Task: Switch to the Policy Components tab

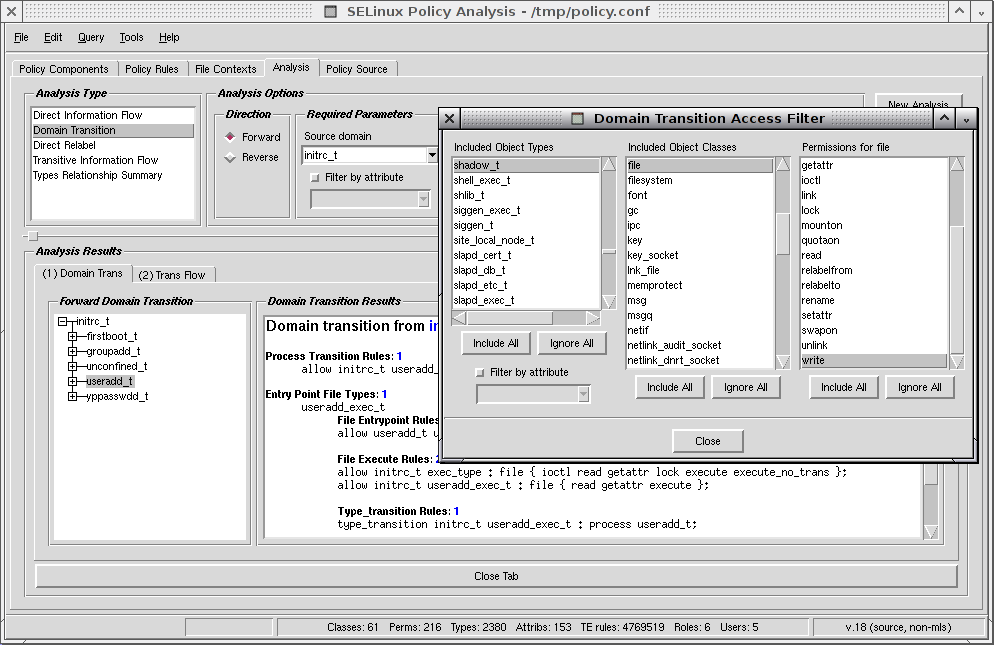Action: 63,69
